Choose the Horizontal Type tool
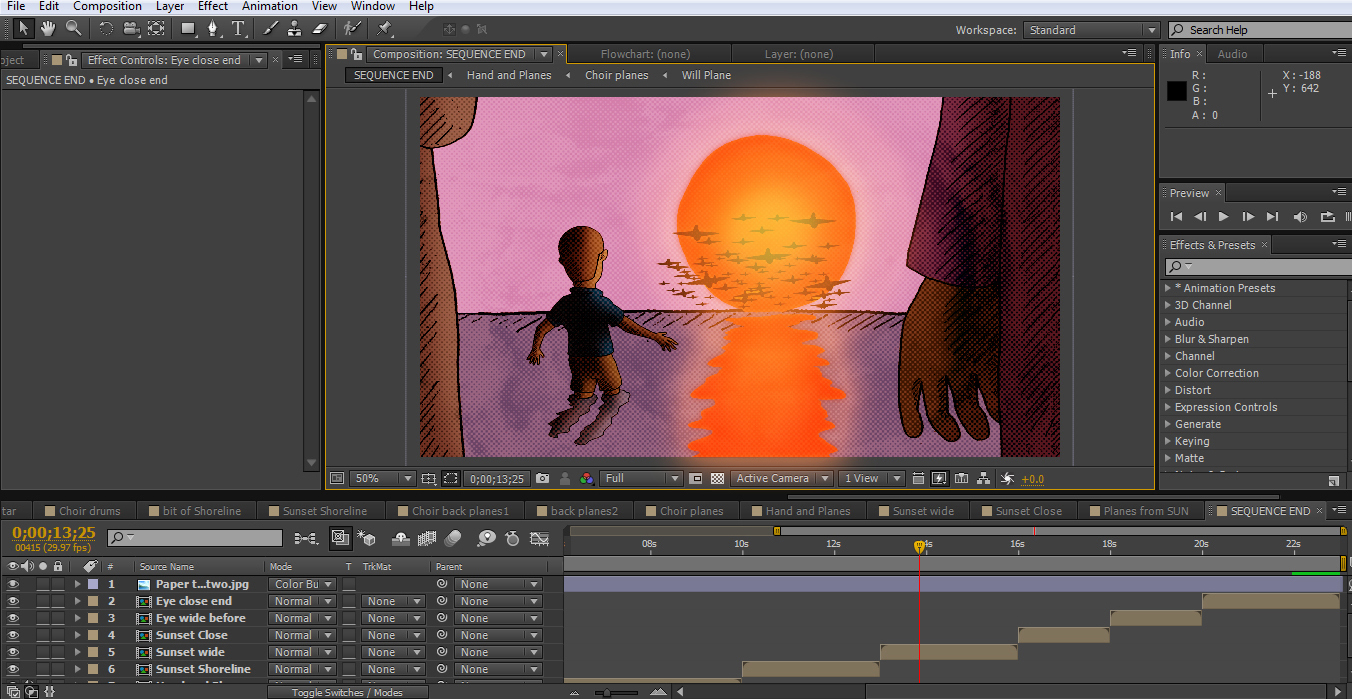1352x699 pixels. 239,29
